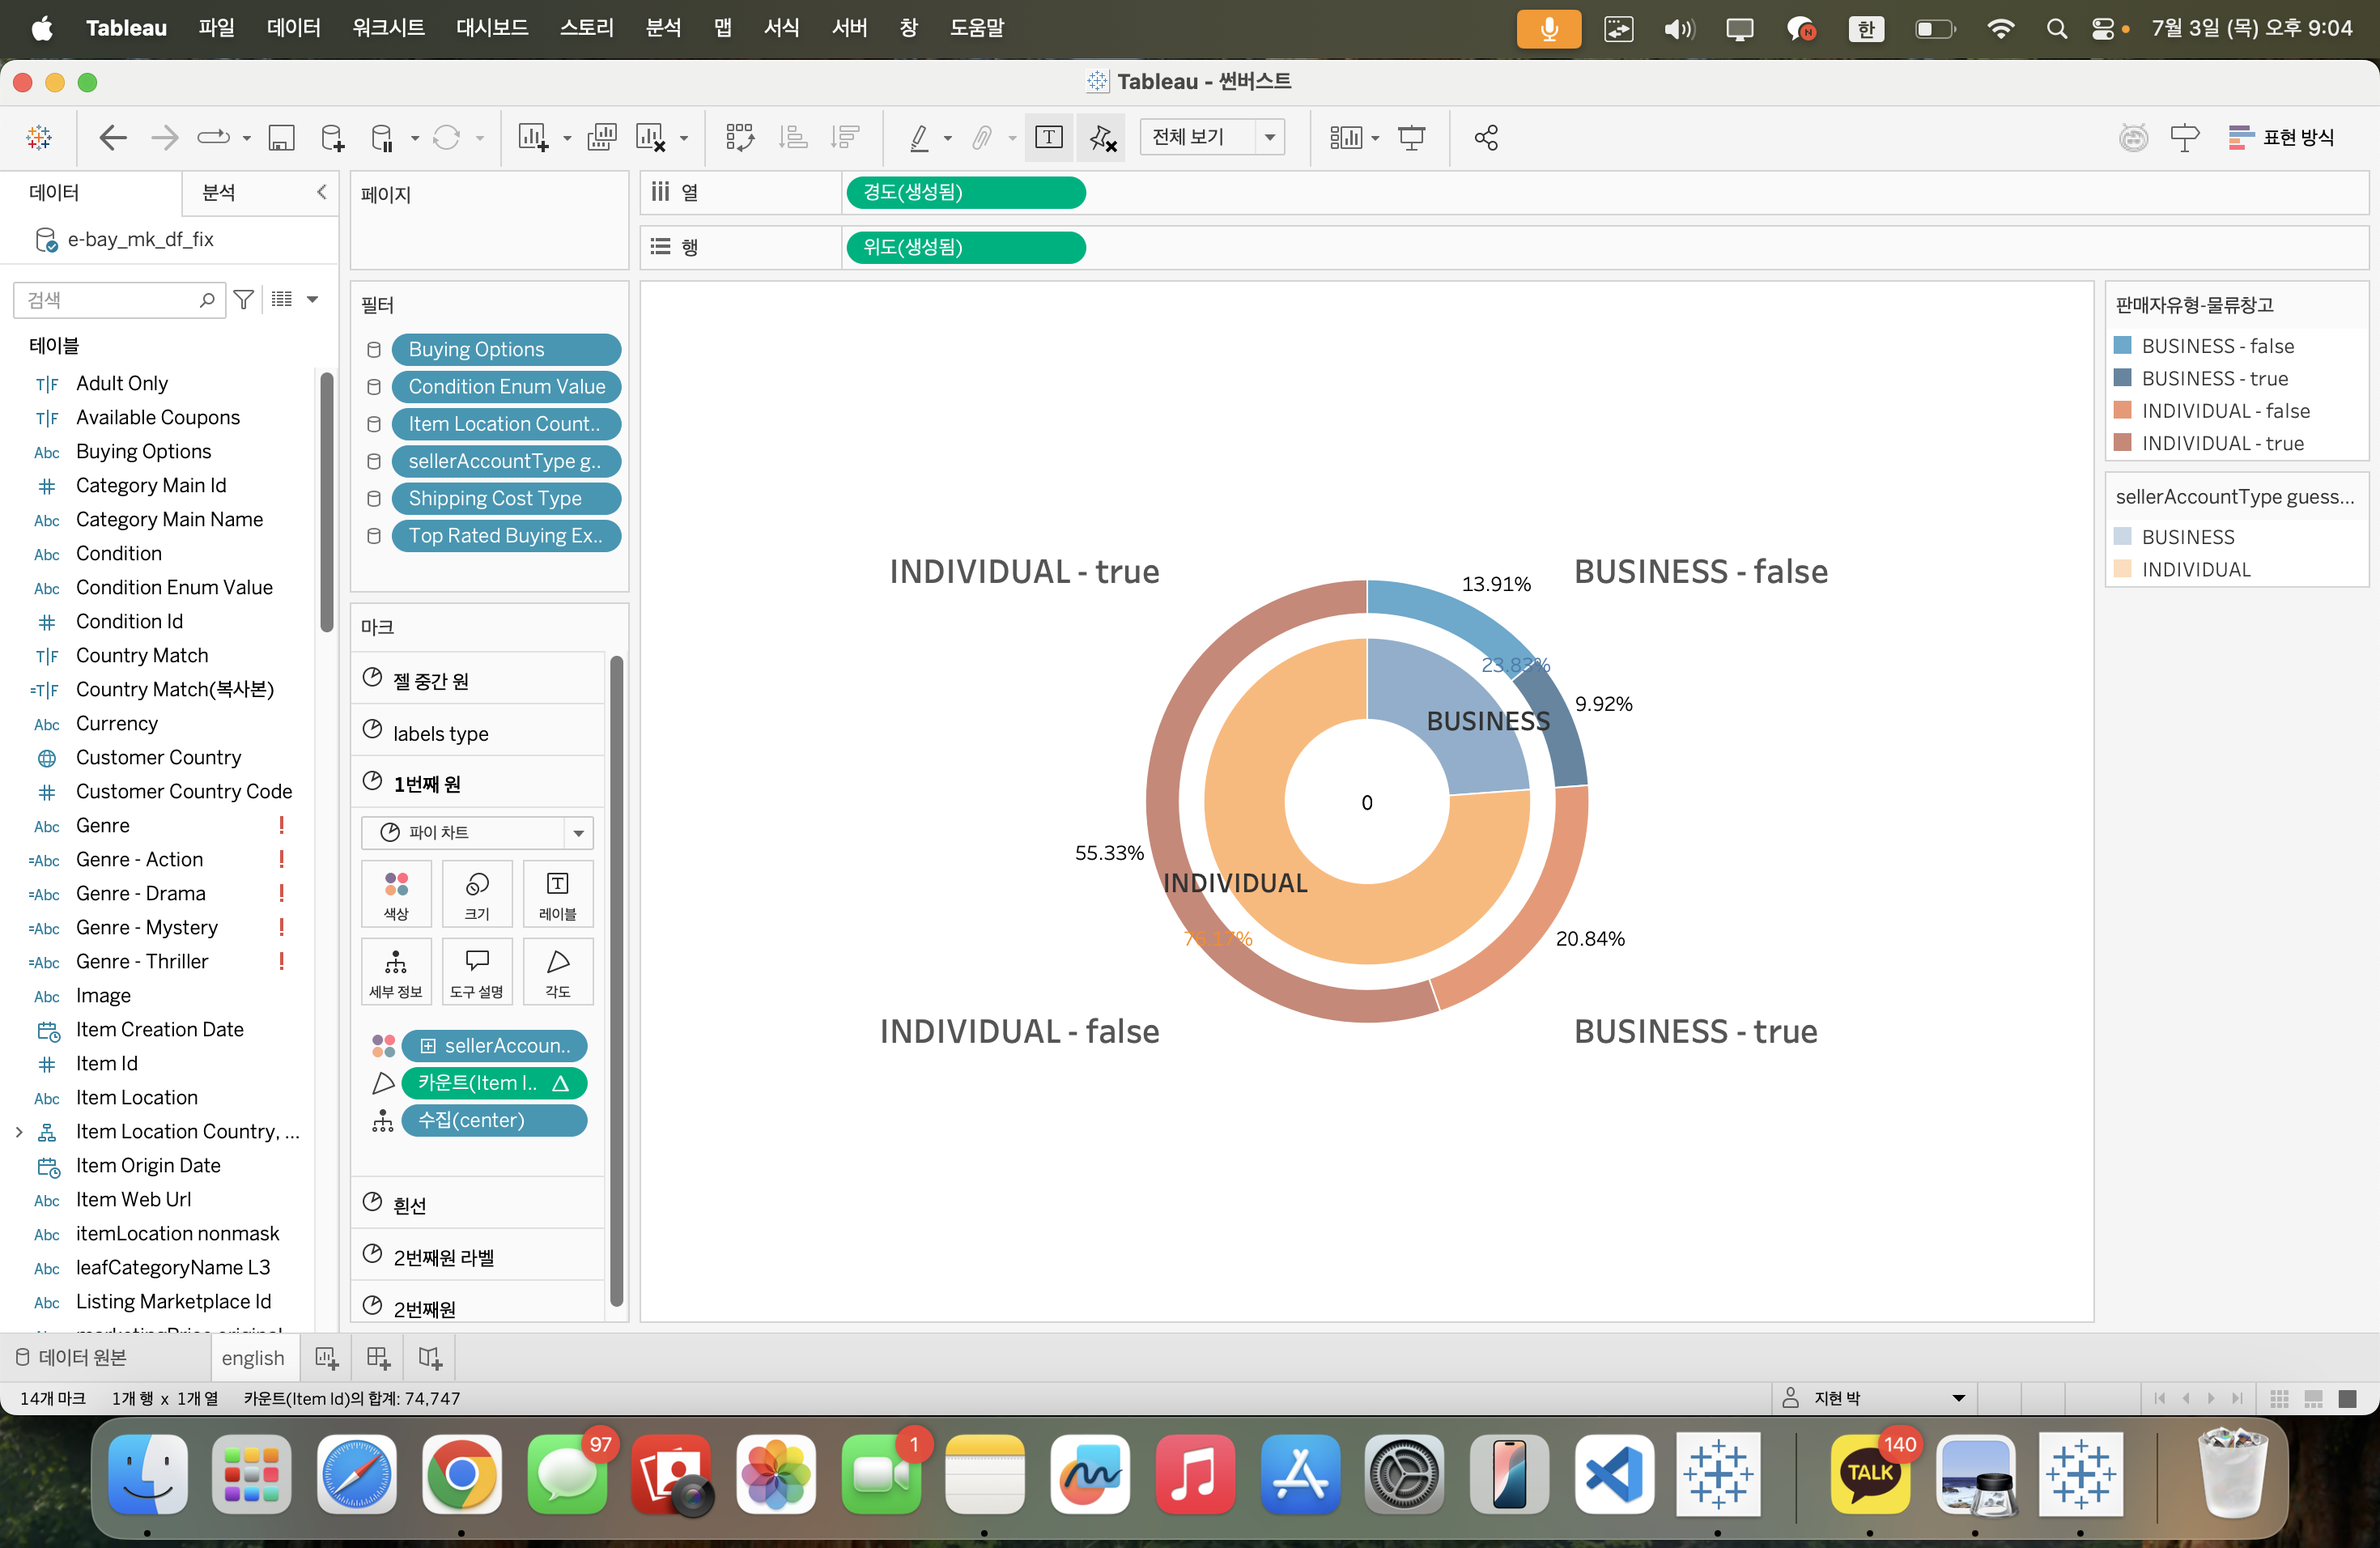Screen dimensions: 2380x1548
Task: Click the 경도(생성됨) pill on columns
Action: point(966,192)
